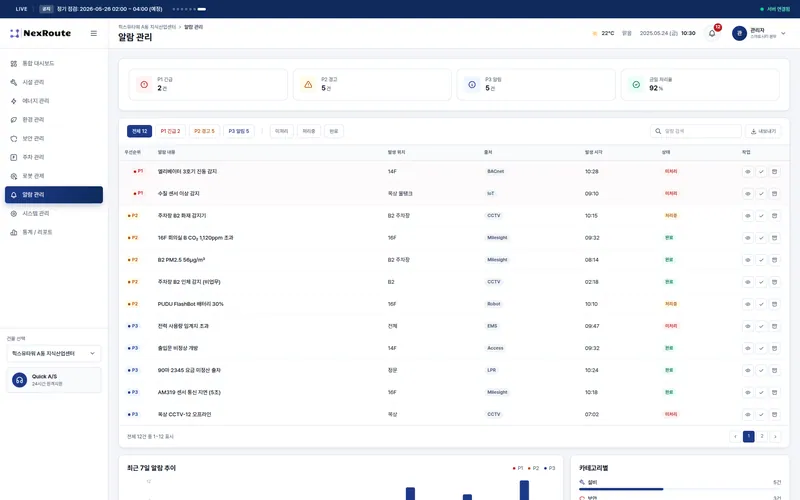Click the 처리중 status in CCTV 10:15 row

(x=671, y=216)
